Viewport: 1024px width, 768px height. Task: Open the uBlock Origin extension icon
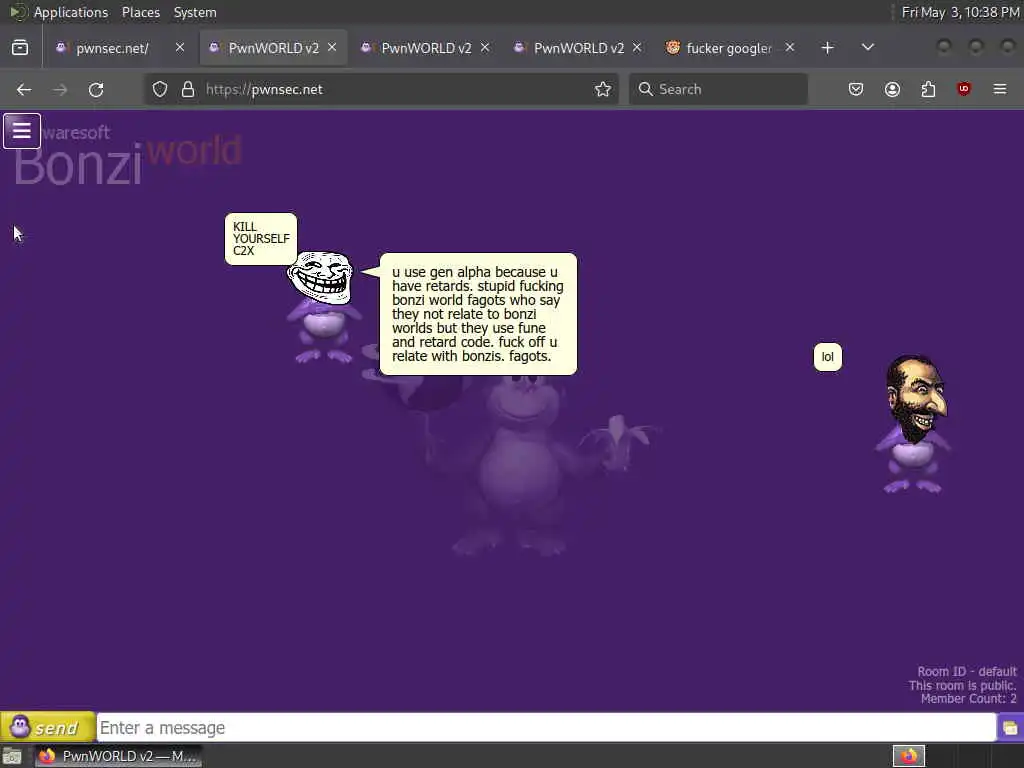(964, 89)
